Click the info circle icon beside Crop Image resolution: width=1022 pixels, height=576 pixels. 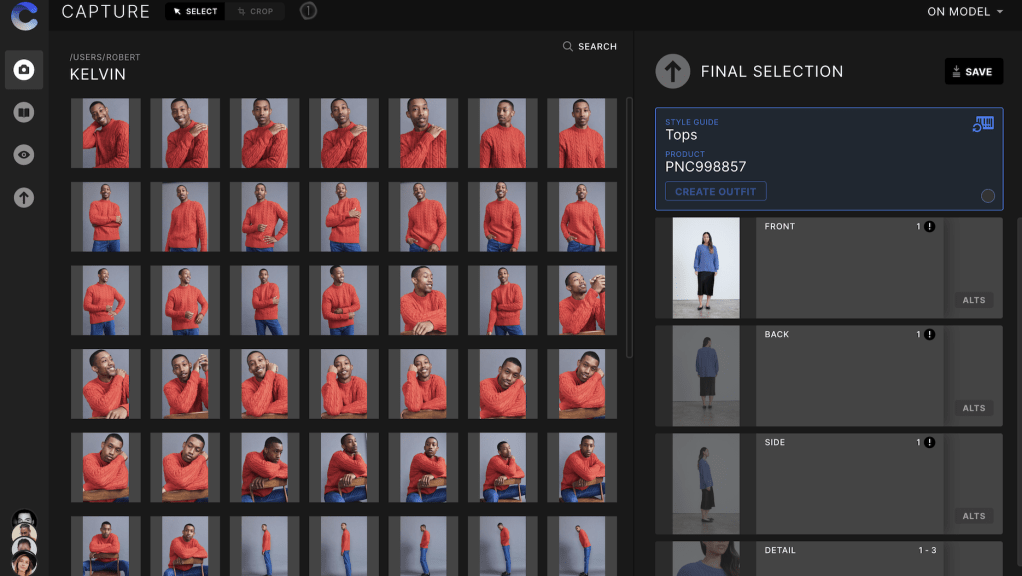click(x=308, y=11)
